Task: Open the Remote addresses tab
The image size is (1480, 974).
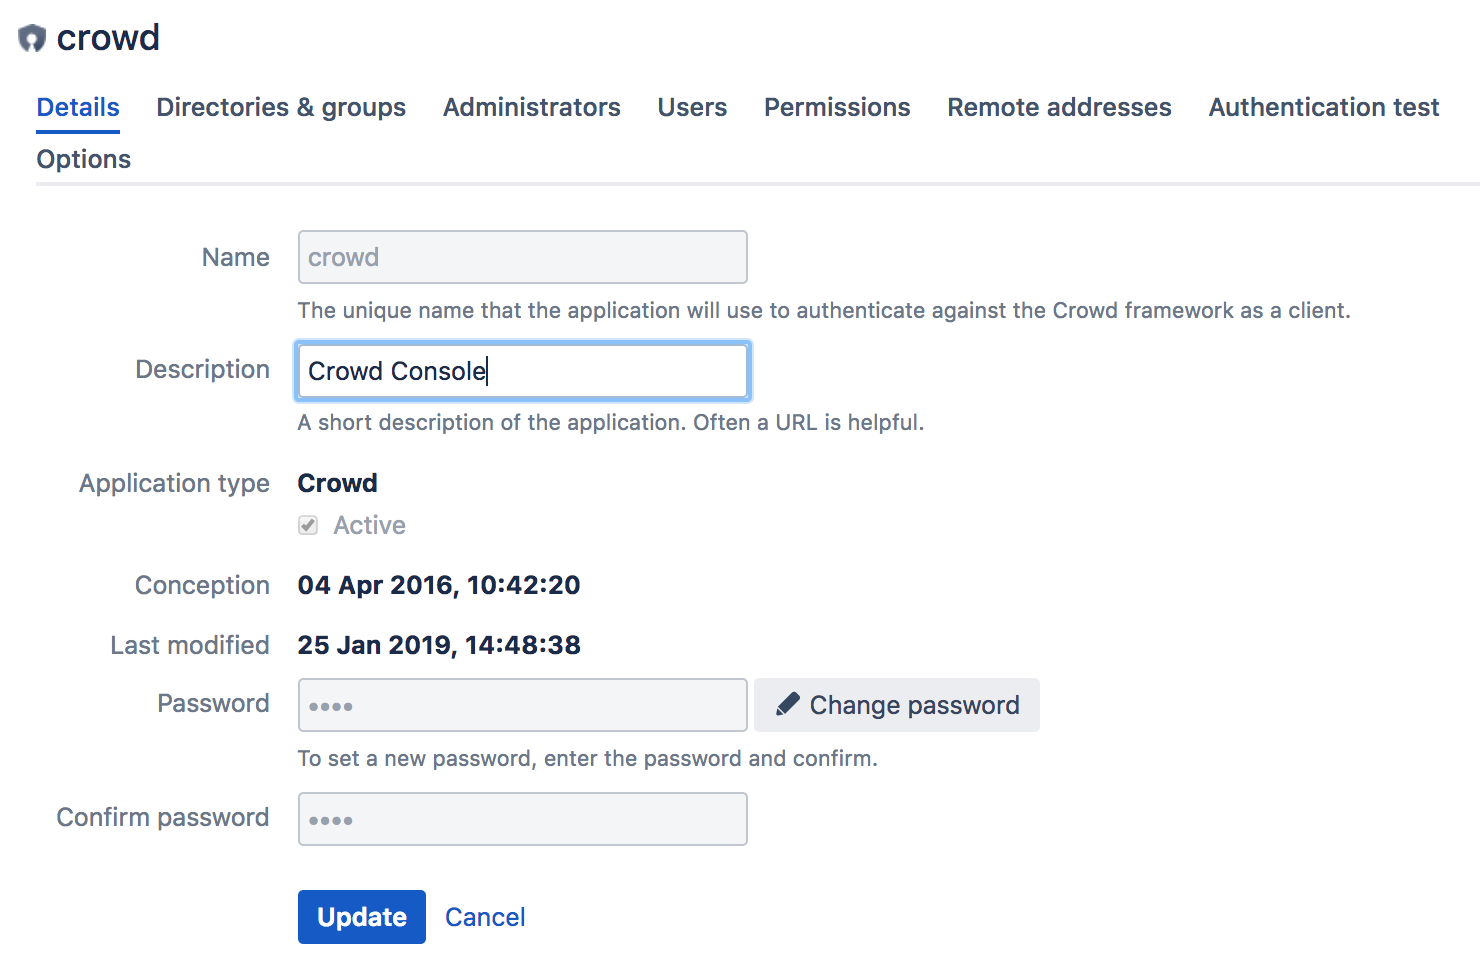Action: (x=1059, y=107)
